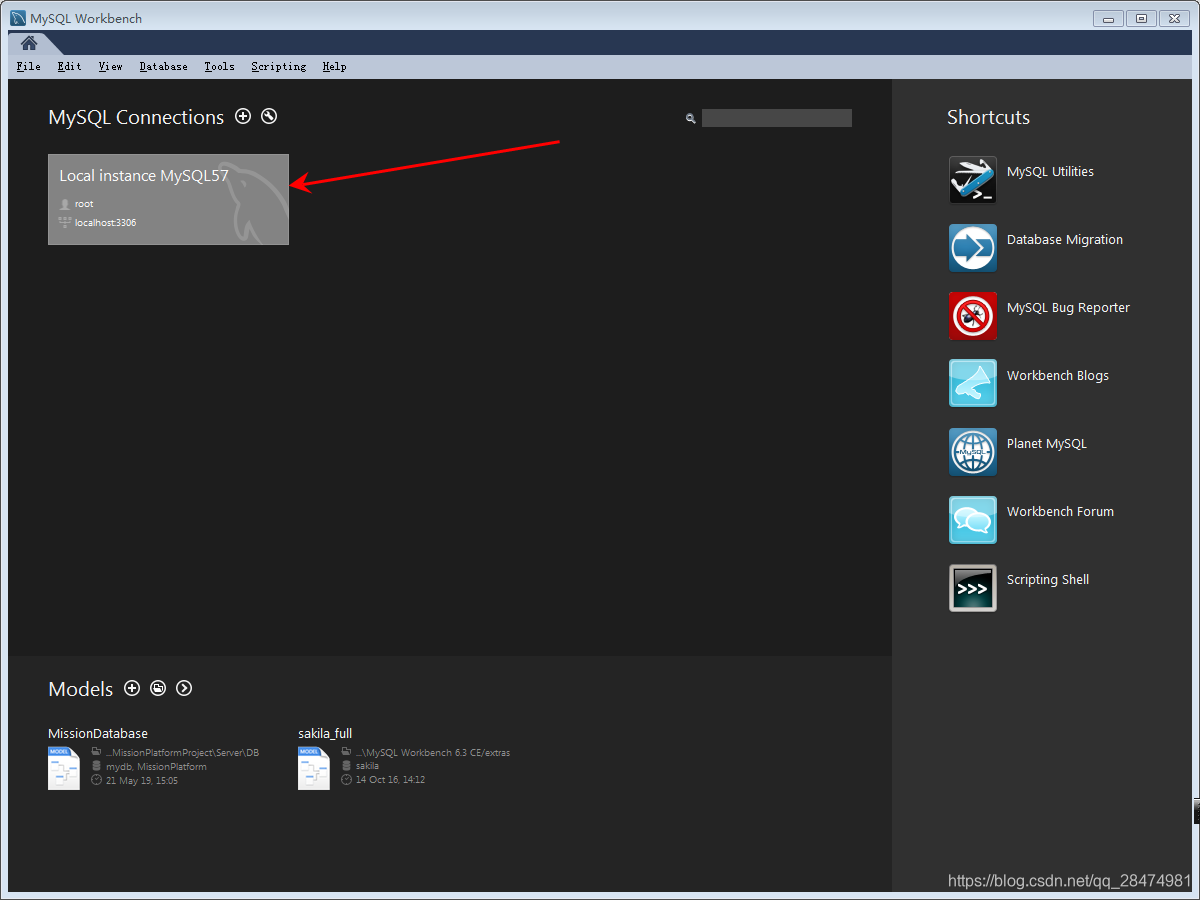Minimize the MySQL Workbench window

(1108, 18)
